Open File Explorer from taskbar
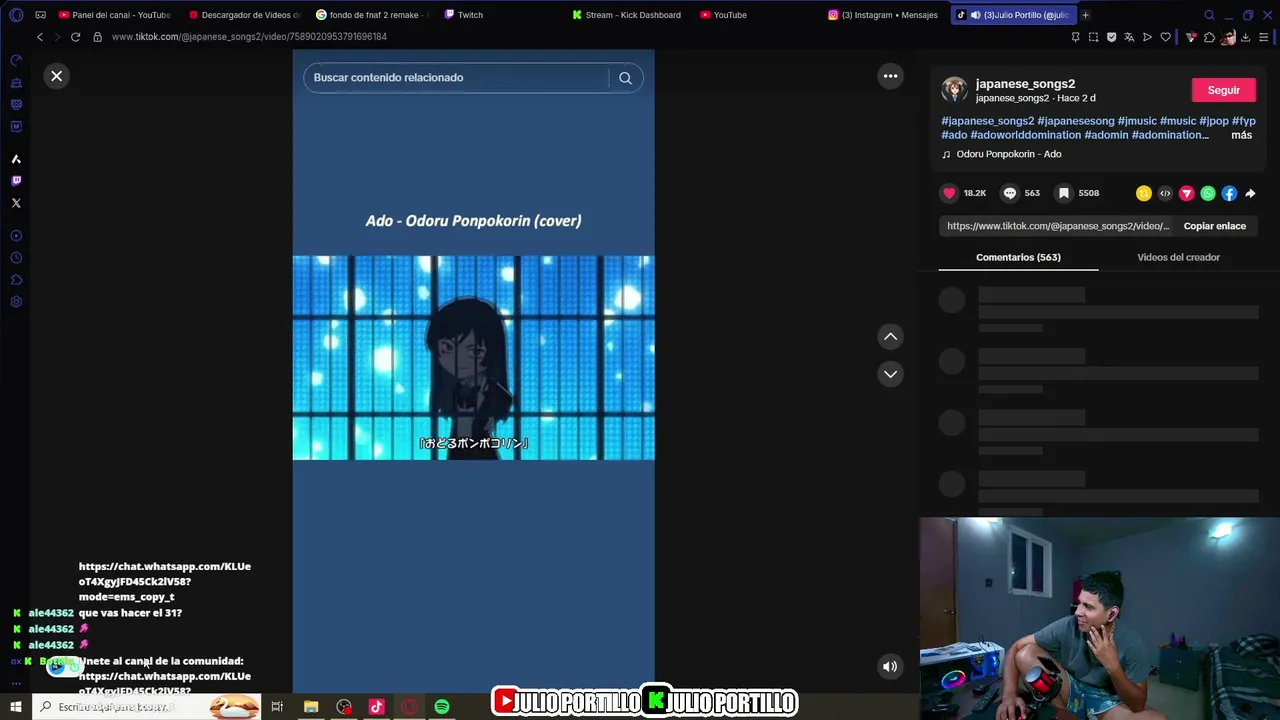The width and height of the screenshot is (1280, 720). pyautogui.click(x=311, y=707)
